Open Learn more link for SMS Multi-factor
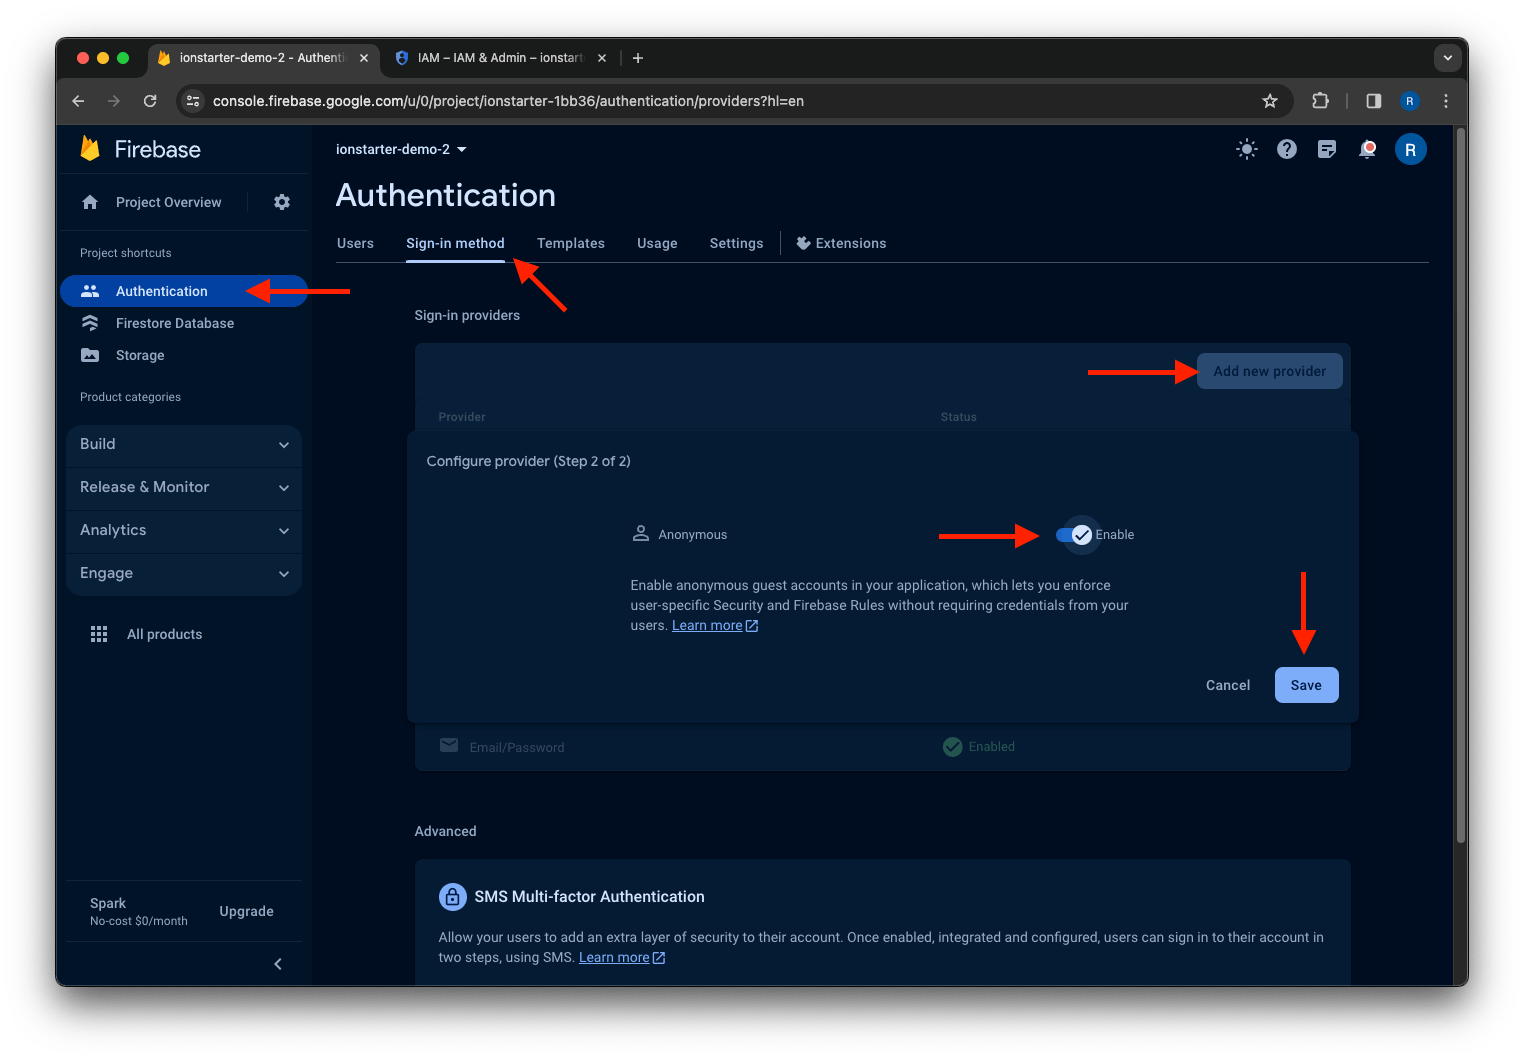 click(622, 958)
